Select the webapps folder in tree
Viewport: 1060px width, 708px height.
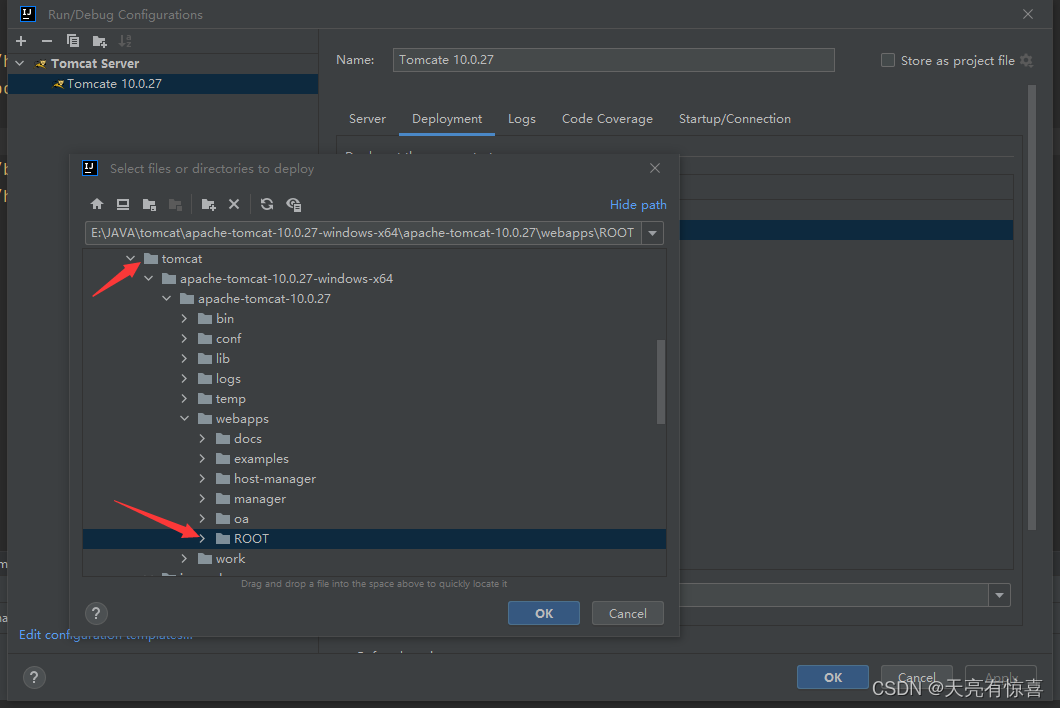[242, 419]
